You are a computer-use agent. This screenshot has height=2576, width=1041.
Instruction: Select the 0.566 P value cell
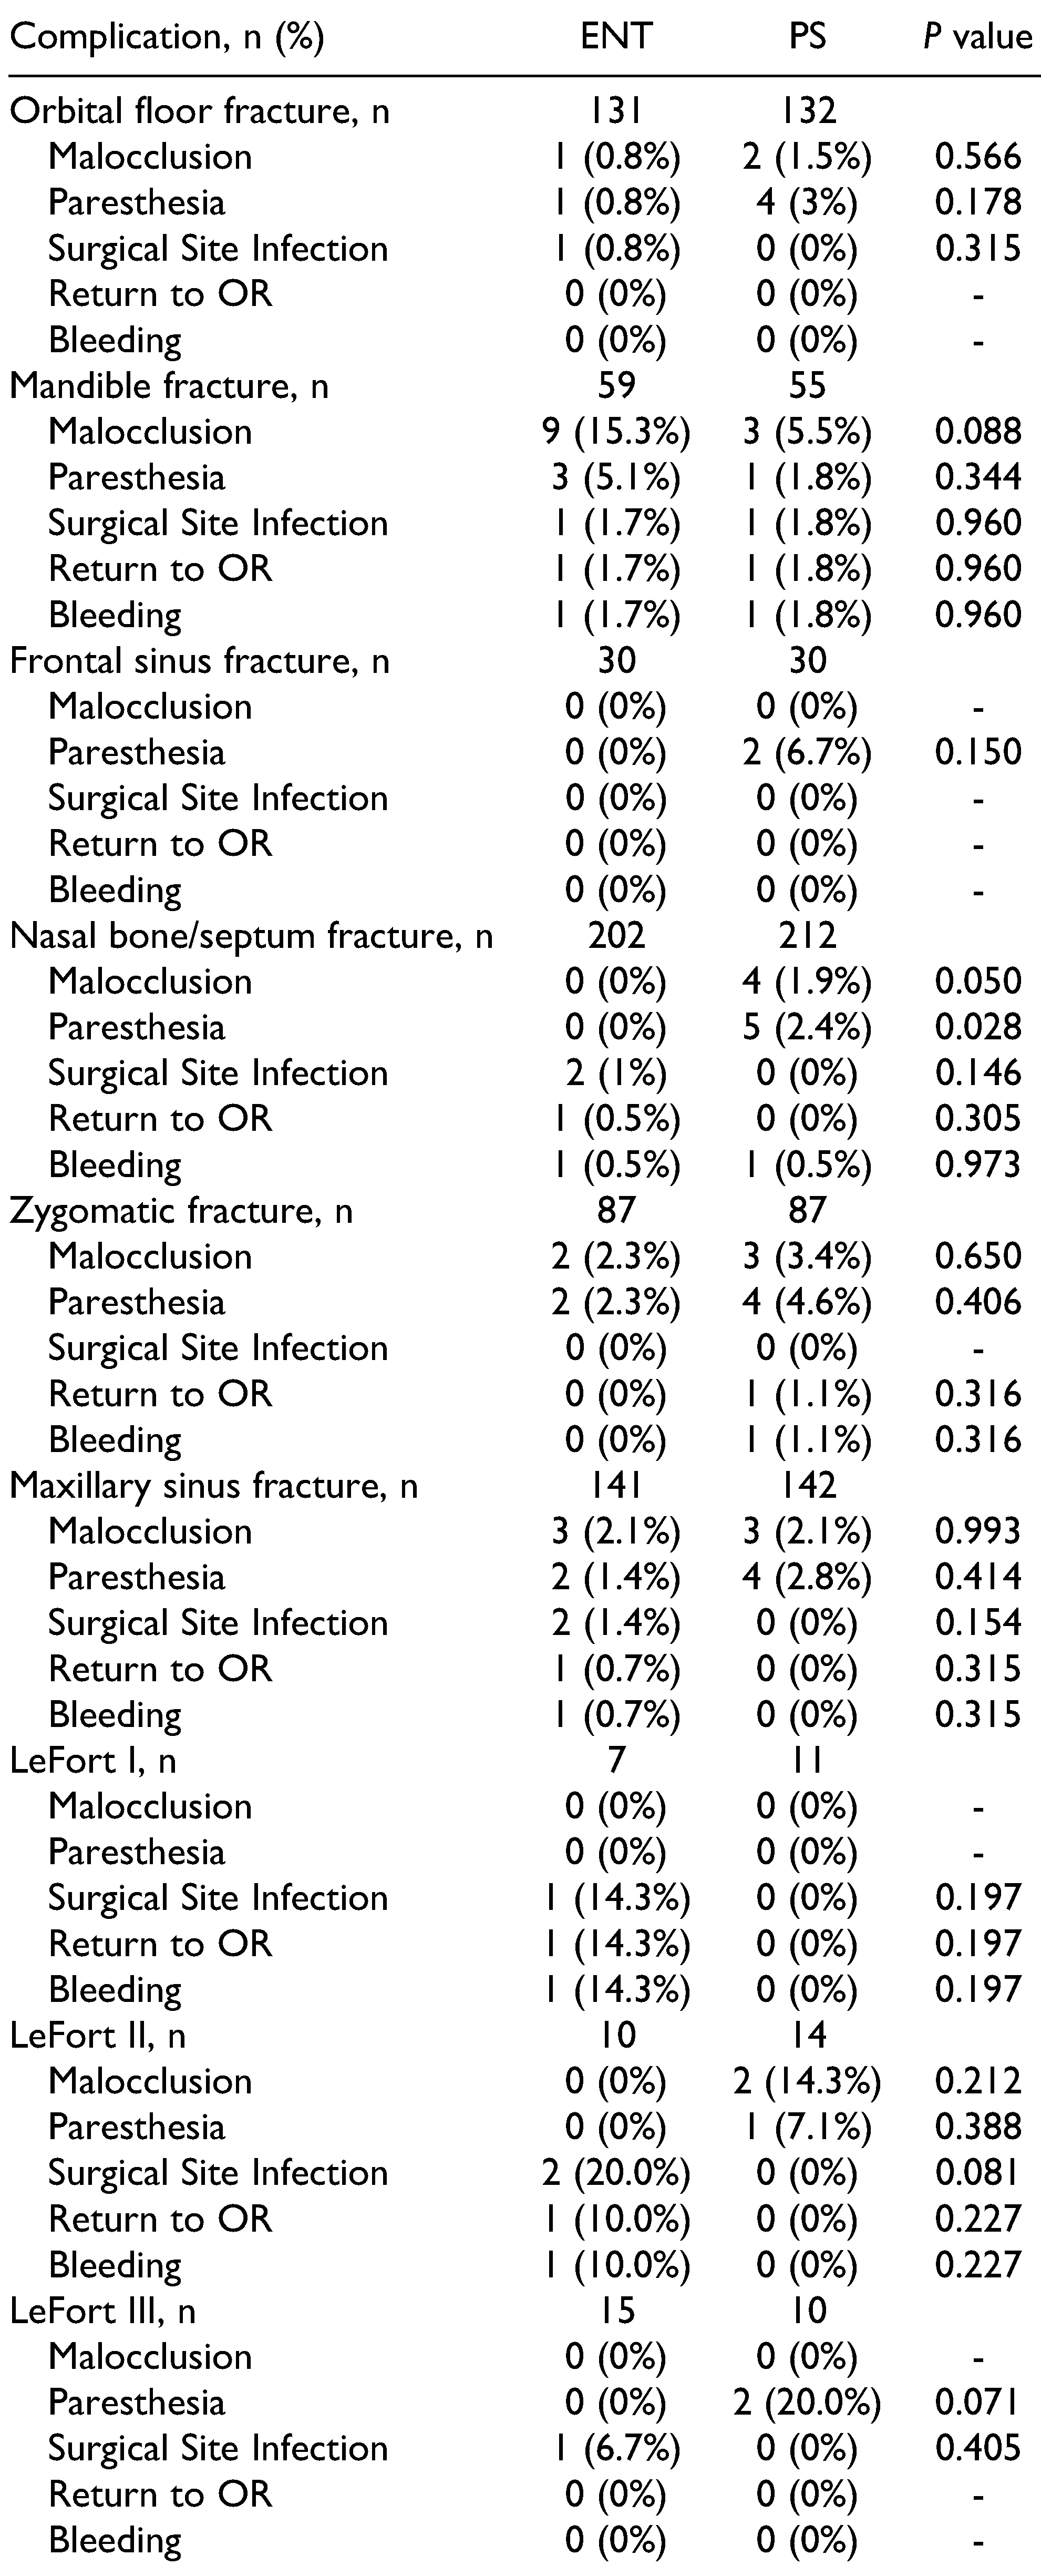click(x=977, y=157)
